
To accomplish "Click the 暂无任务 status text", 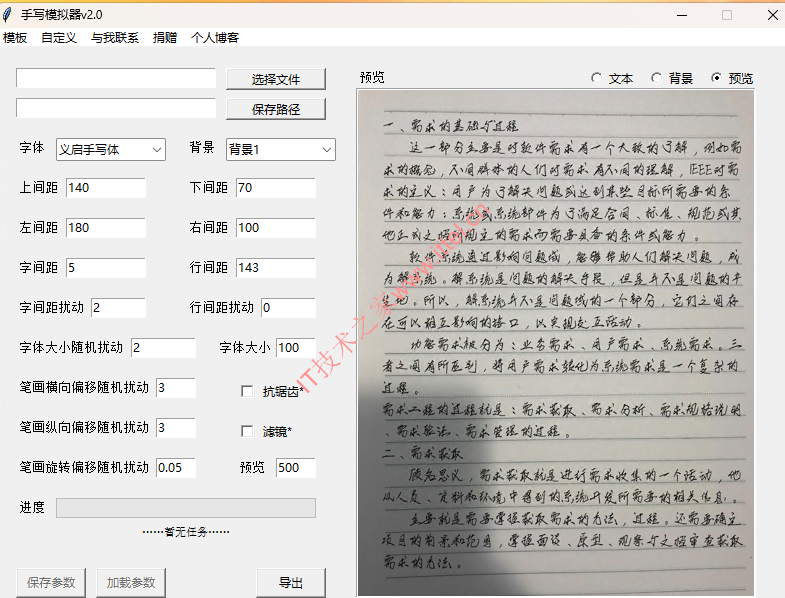I will coord(186,532).
